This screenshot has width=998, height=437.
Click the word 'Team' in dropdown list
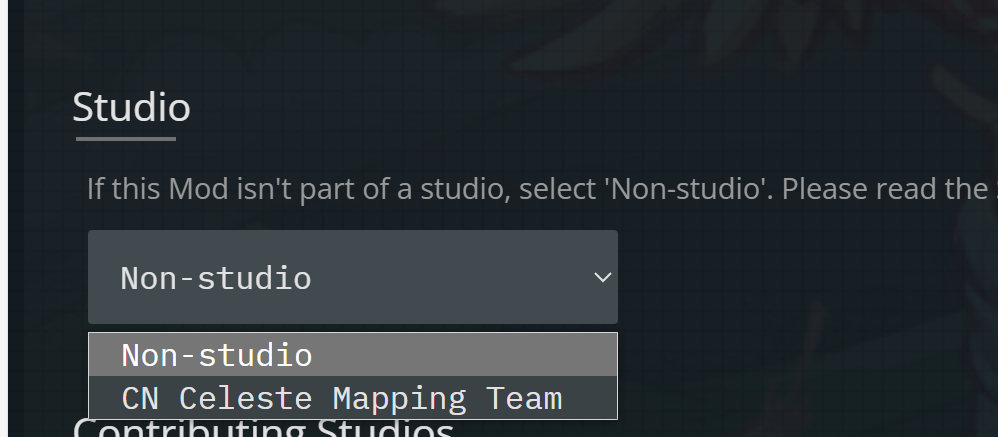click(524, 398)
